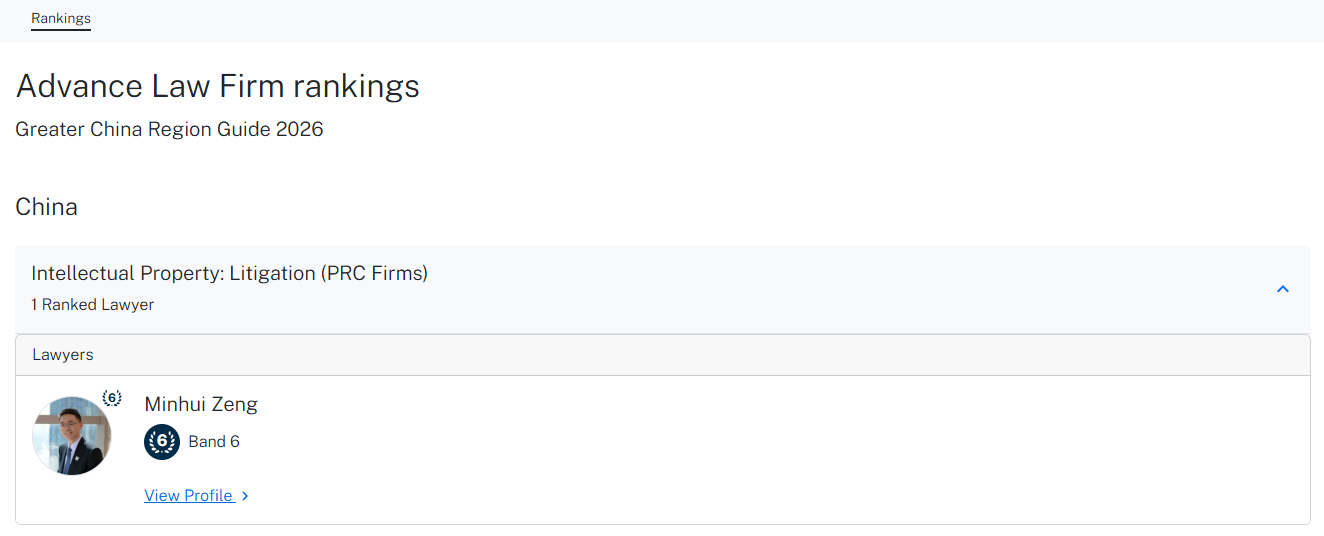Click the word 'Litigation' in the practice title

(x=273, y=273)
